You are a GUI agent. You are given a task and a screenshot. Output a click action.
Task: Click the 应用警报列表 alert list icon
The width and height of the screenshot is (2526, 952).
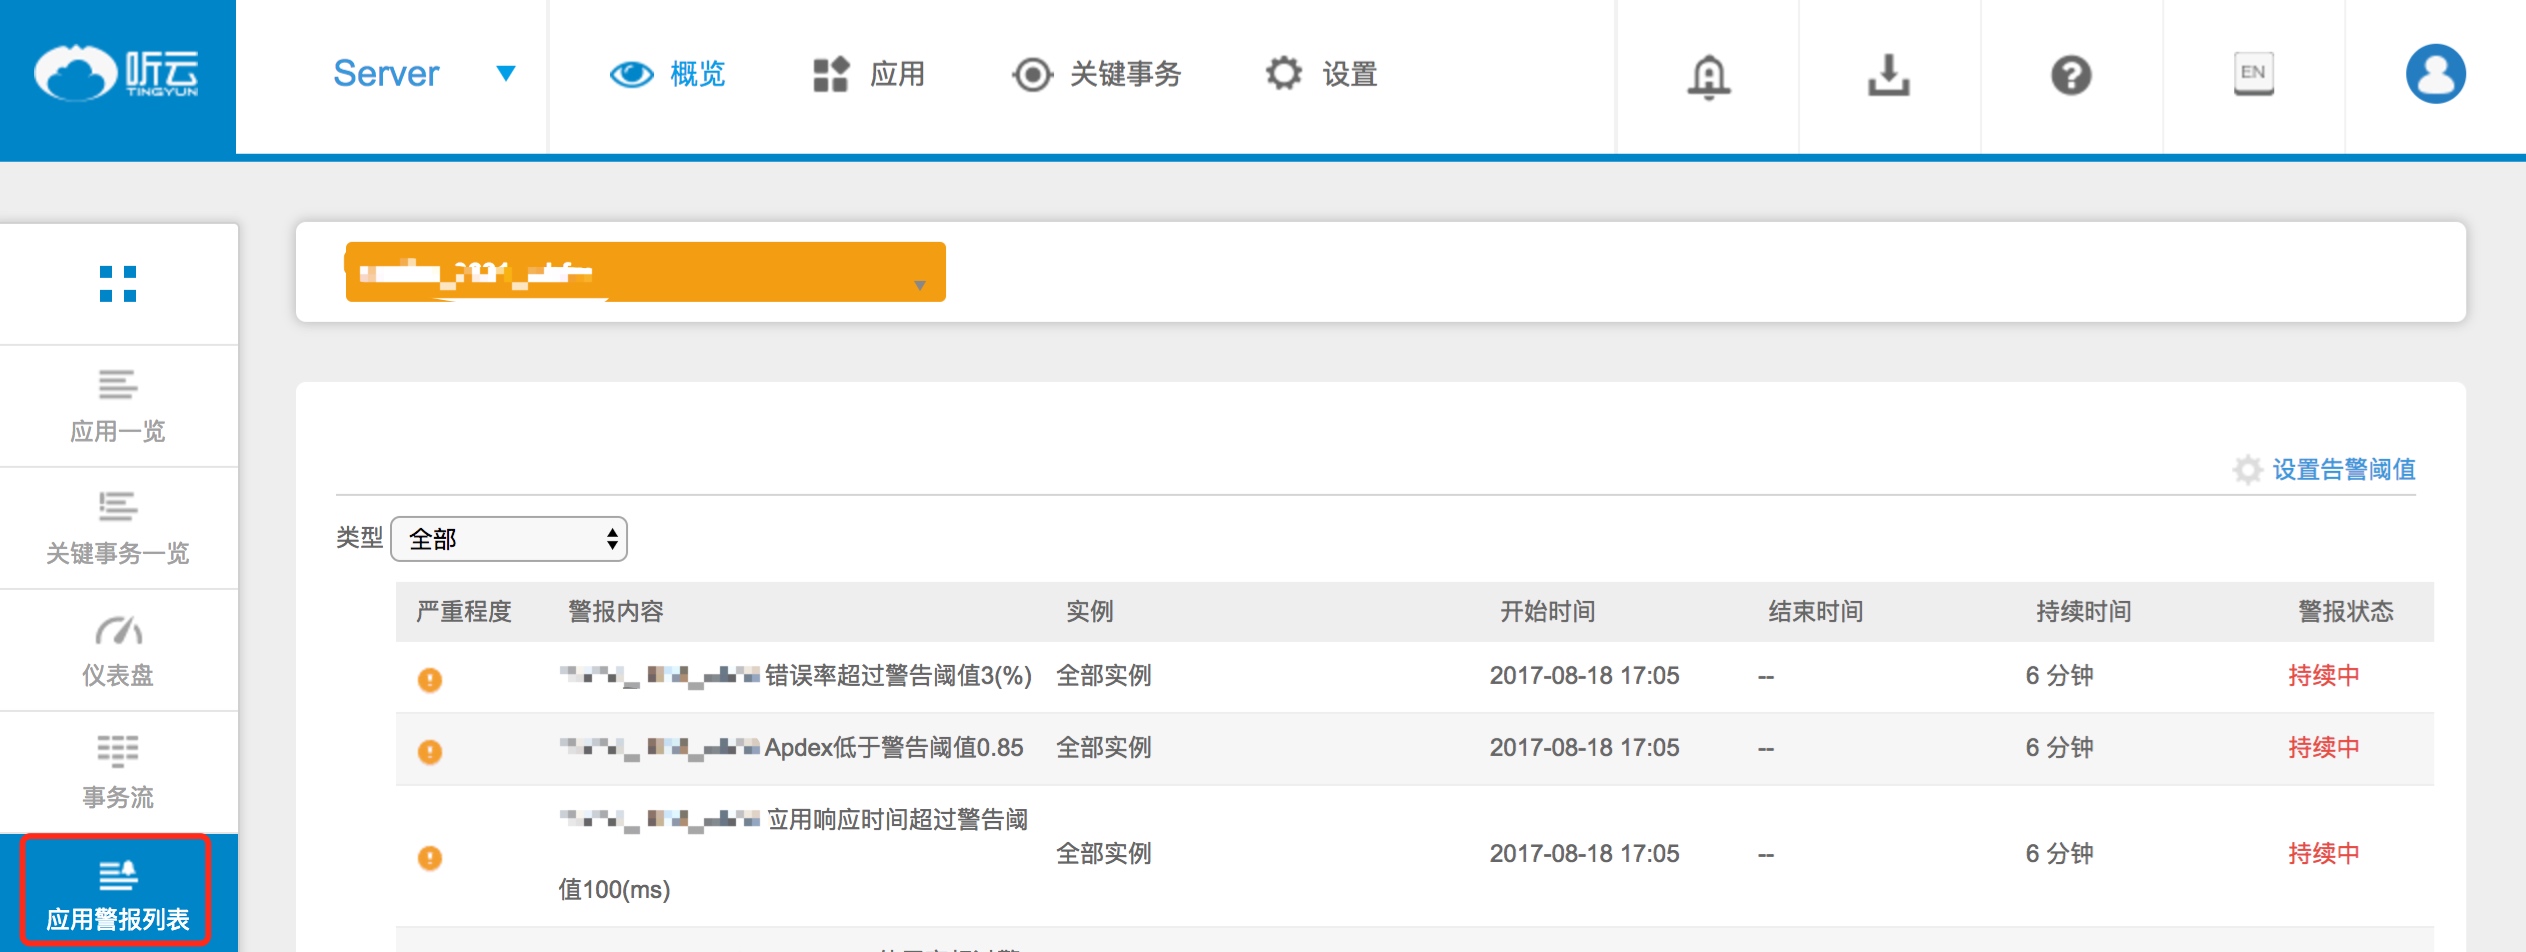point(118,875)
